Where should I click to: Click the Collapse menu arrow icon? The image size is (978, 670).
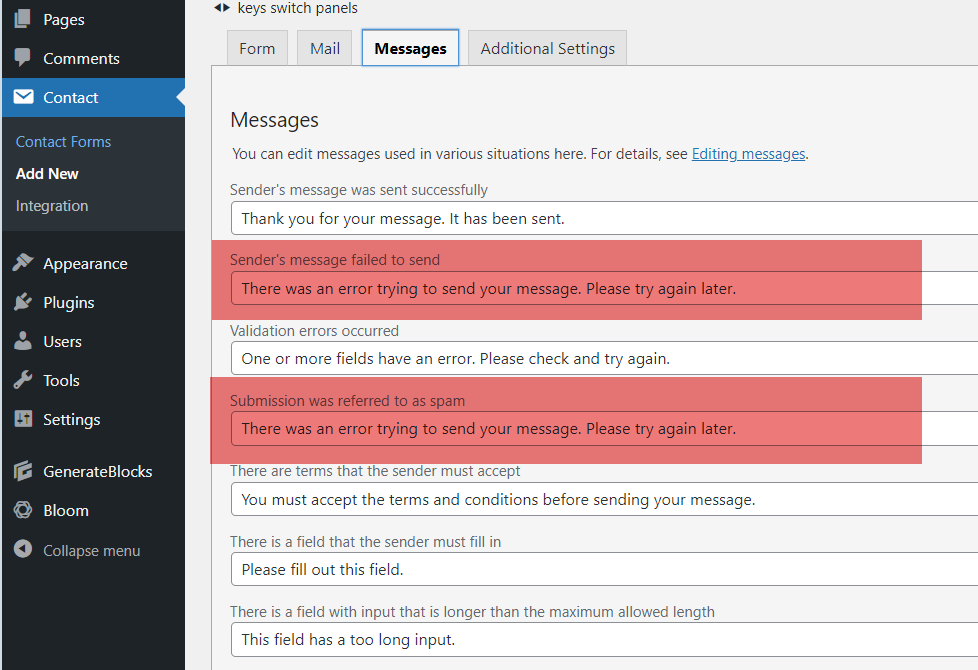tap(22, 549)
